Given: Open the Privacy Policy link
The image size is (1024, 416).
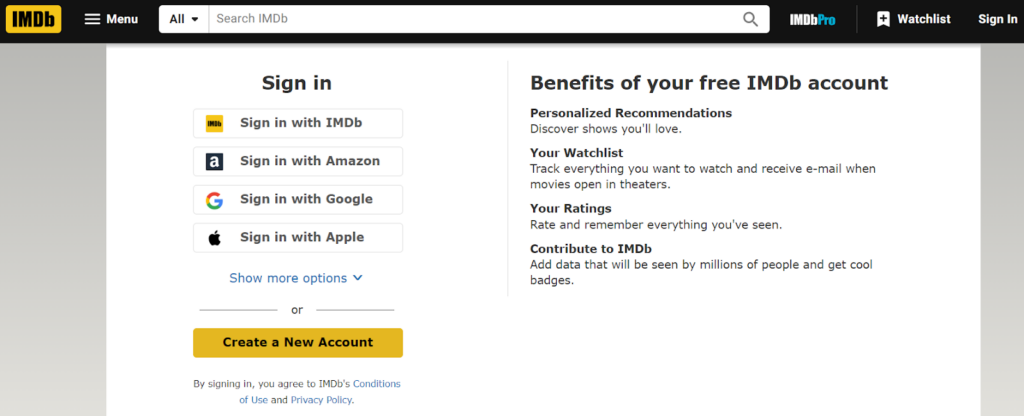Looking at the screenshot, I should pos(321,400).
